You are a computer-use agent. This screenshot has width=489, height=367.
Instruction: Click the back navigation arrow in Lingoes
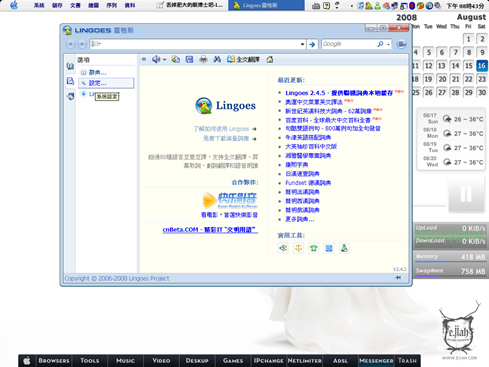[70, 44]
